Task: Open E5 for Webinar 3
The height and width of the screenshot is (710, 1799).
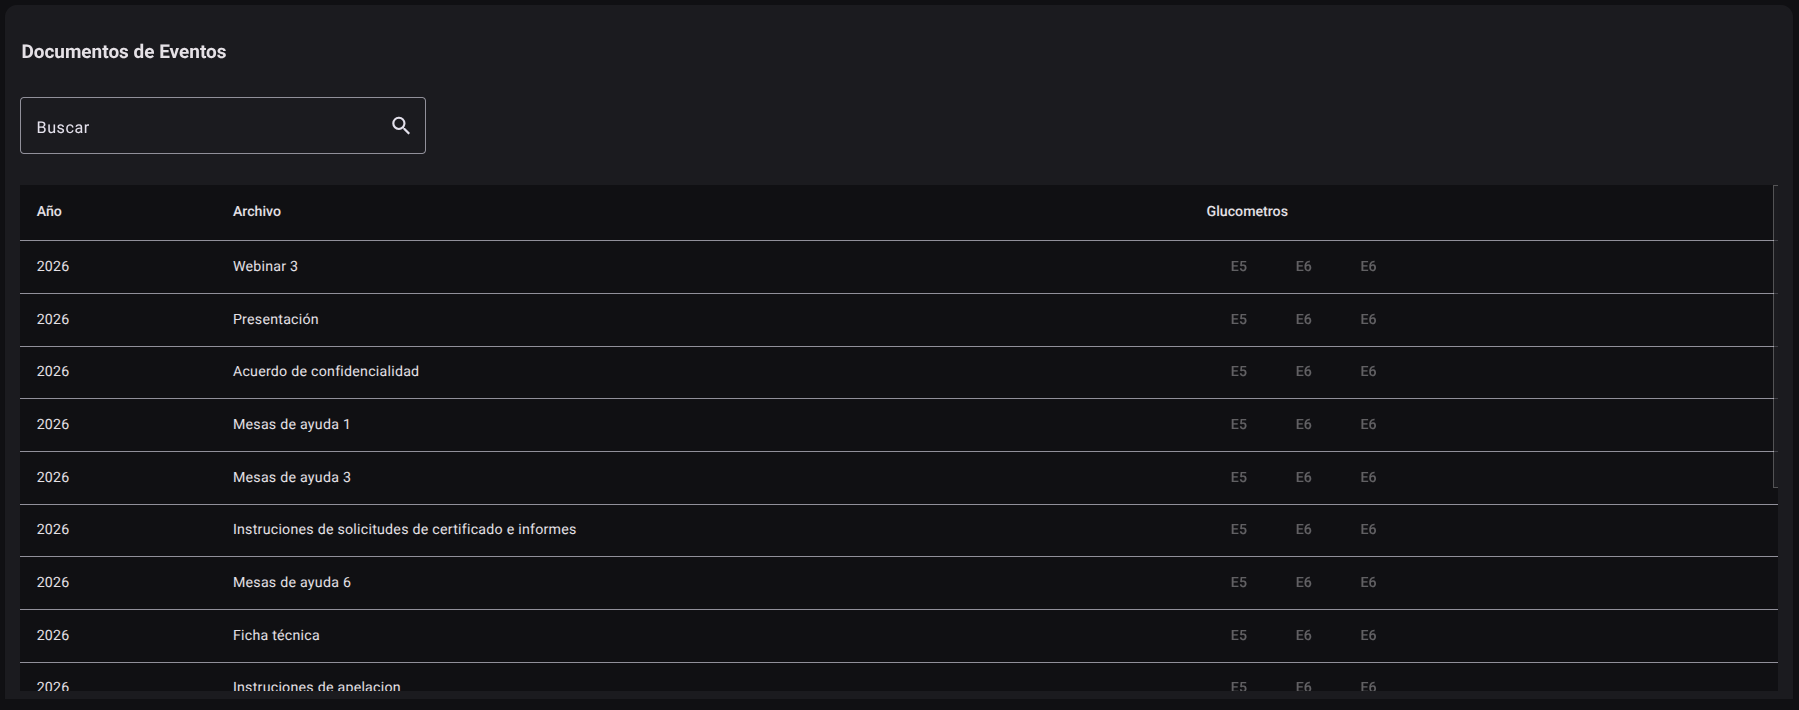Action: 1239,267
